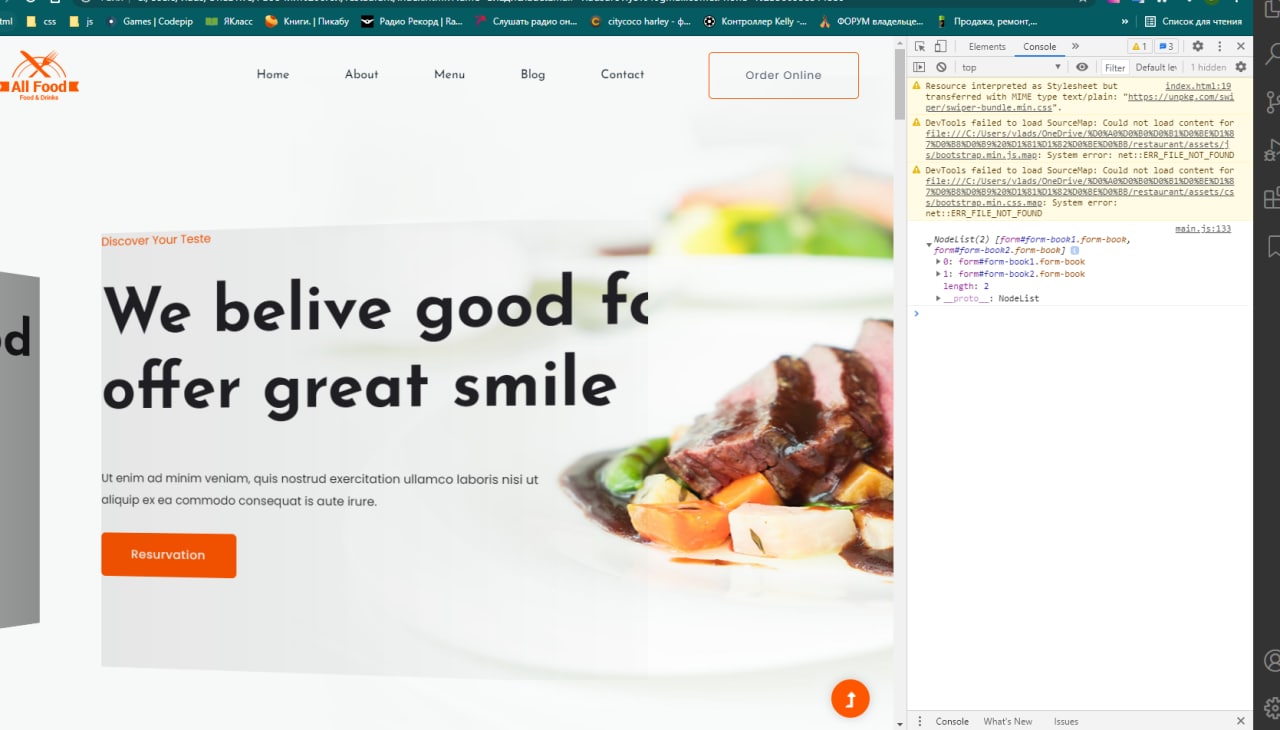Open the 'Games | Codepip' bookmark
This screenshot has height=730, width=1280.
coord(149,21)
